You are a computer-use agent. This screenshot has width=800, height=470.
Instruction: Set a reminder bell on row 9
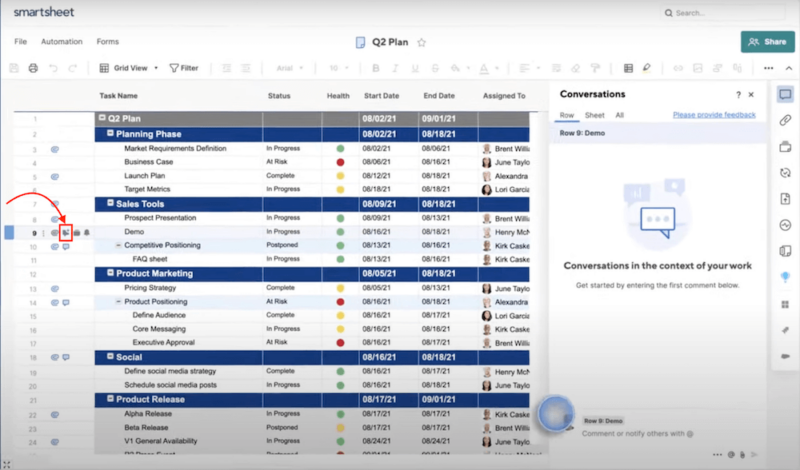pos(87,233)
